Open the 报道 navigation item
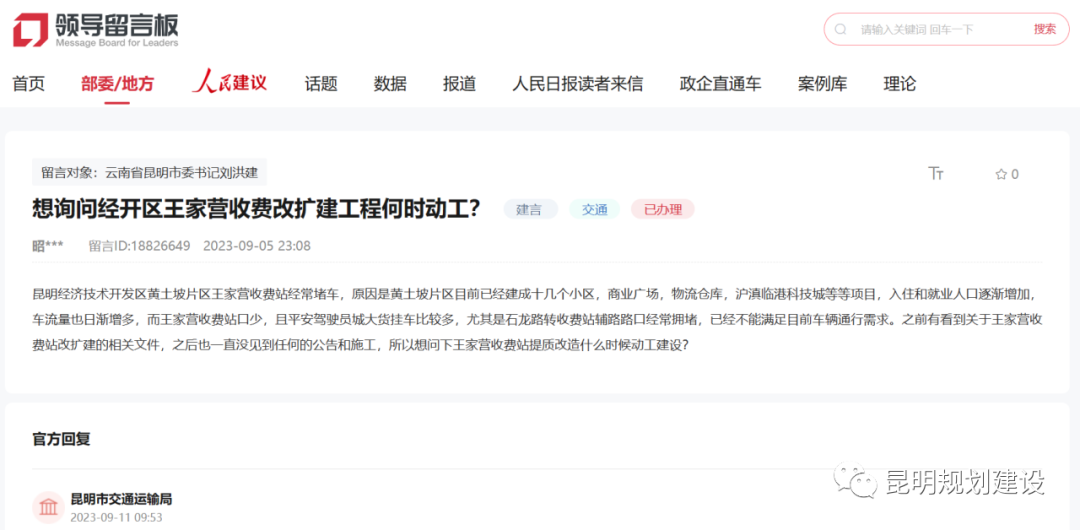1080x530 pixels. click(x=459, y=84)
